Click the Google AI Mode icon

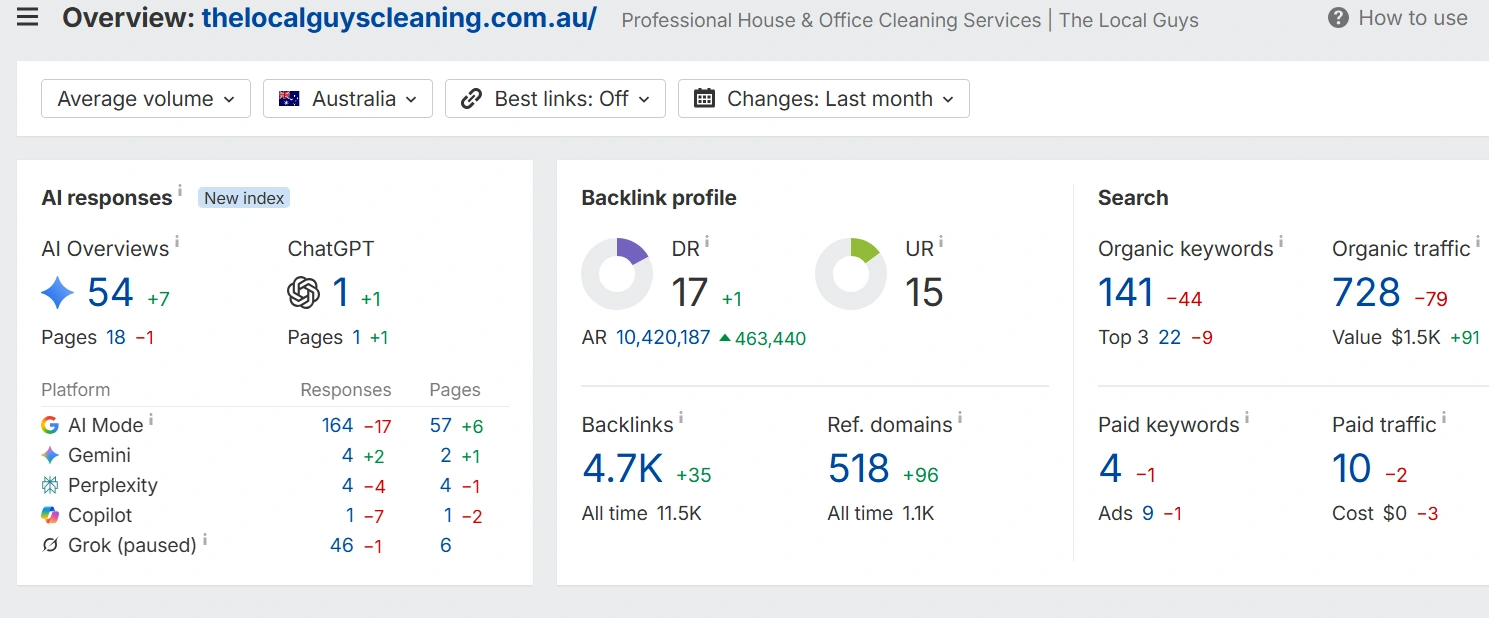point(50,425)
